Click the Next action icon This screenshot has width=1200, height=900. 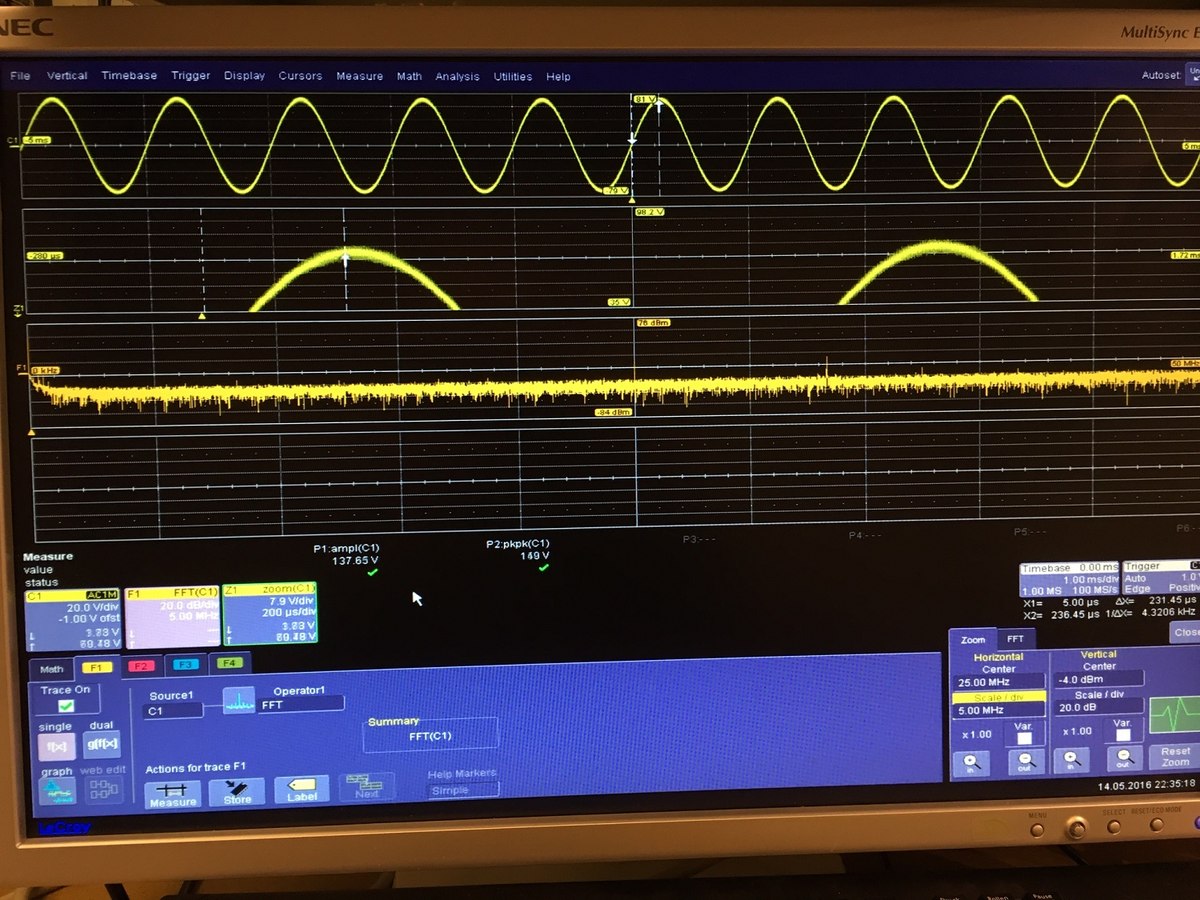[x=366, y=787]
